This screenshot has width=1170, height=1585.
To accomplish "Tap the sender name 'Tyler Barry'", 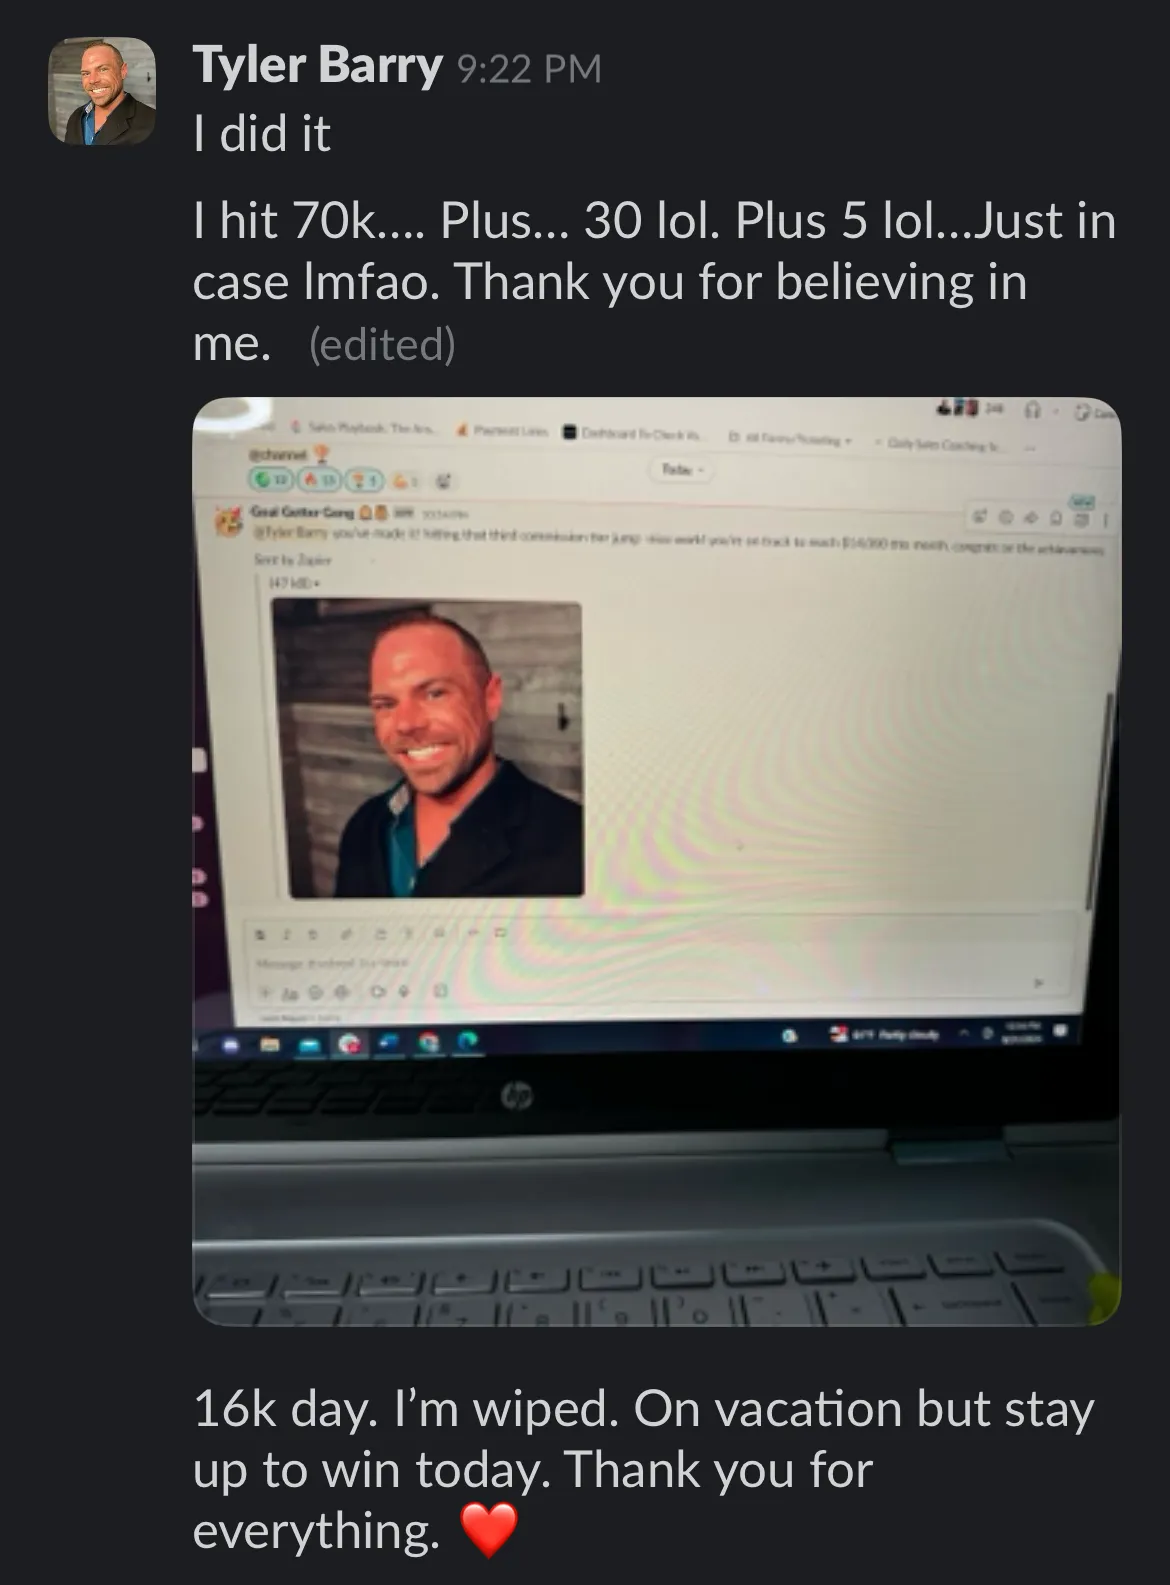I will [317, 65].
